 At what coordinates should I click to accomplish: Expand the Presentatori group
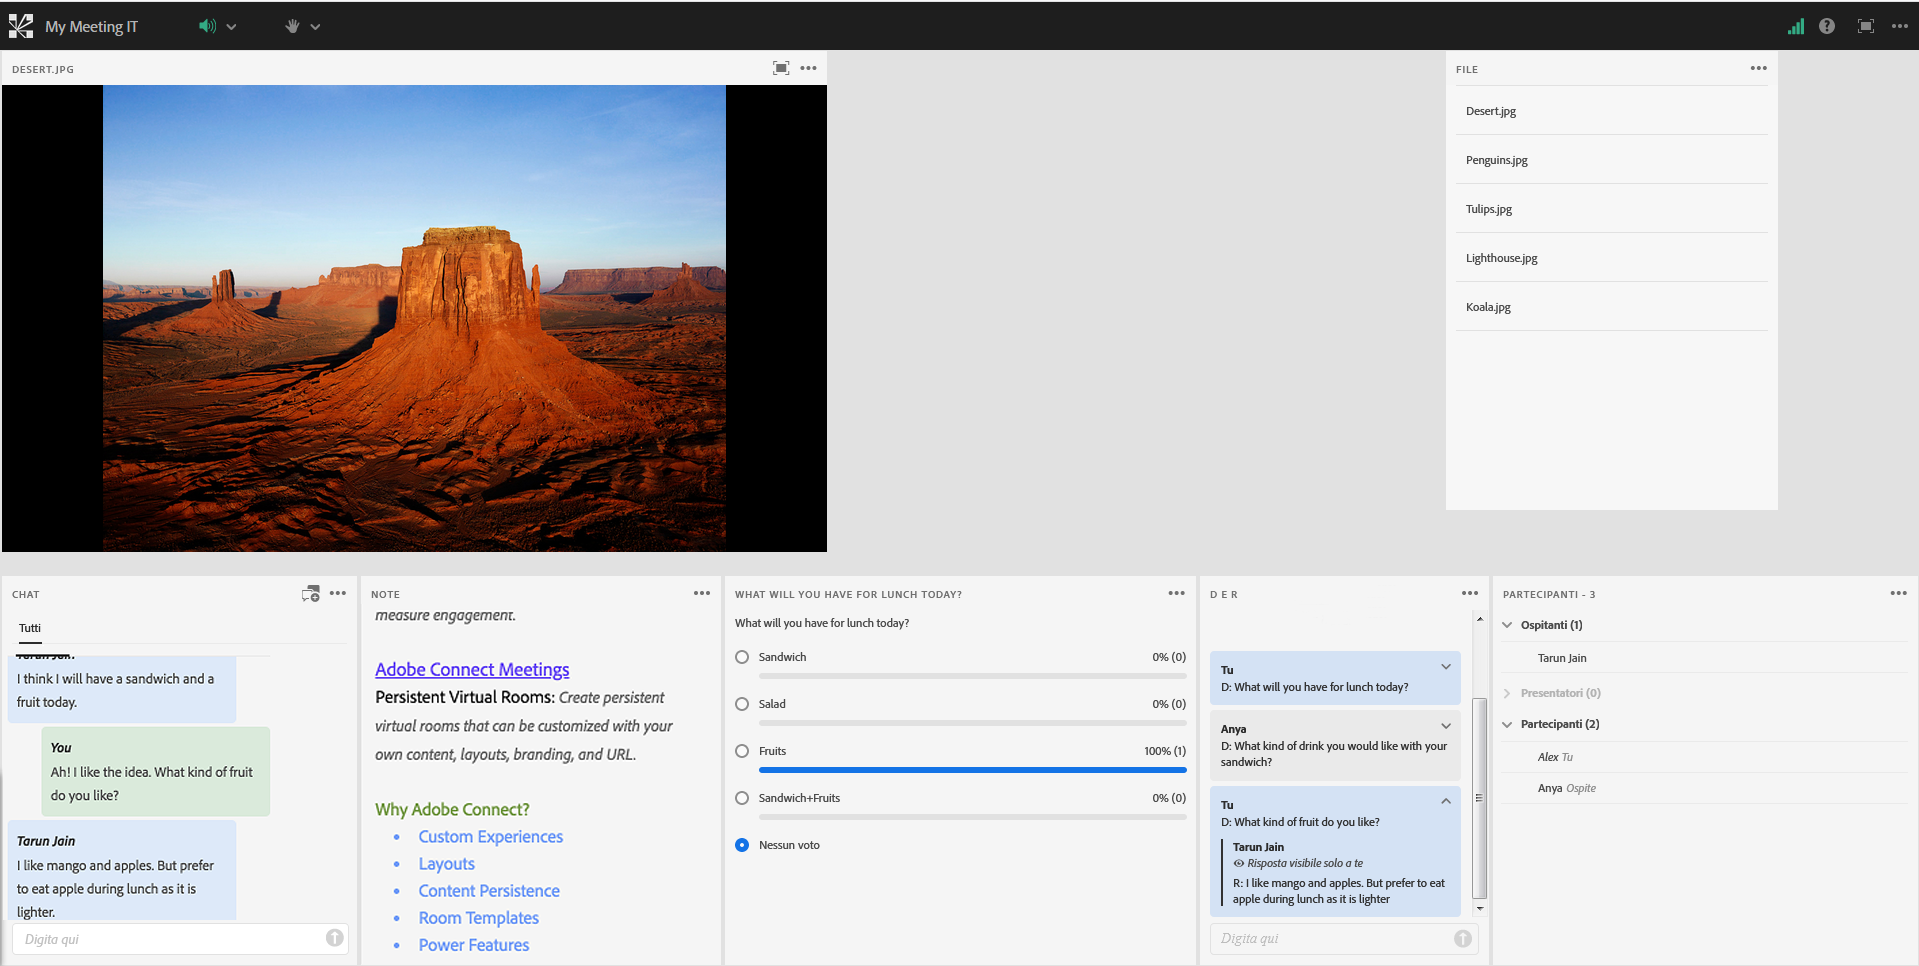pos(1507,693)
